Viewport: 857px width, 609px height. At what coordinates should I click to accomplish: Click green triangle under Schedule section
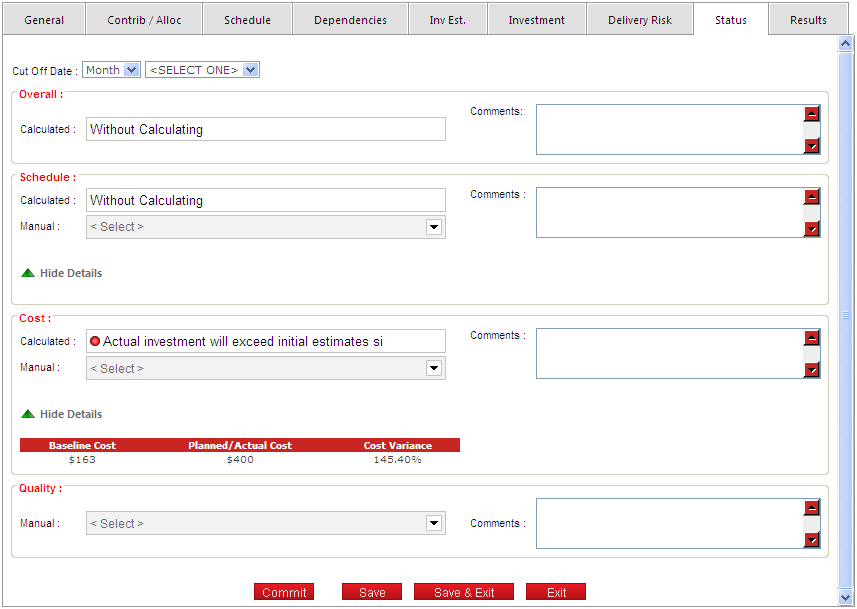click(28, 273)
